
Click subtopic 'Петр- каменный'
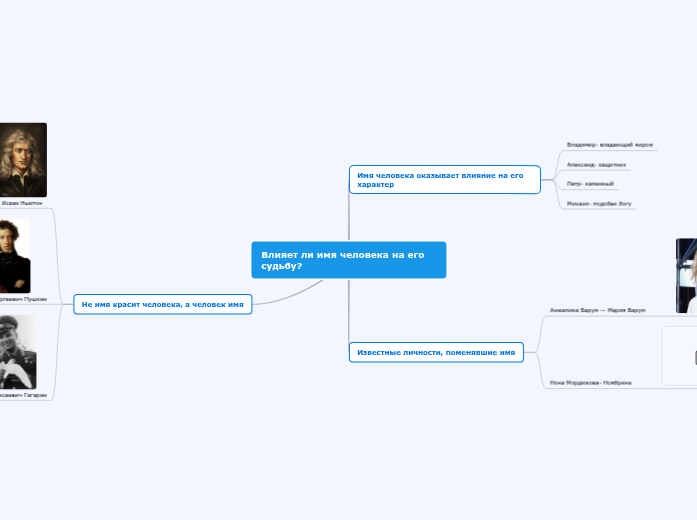(590, 184)
